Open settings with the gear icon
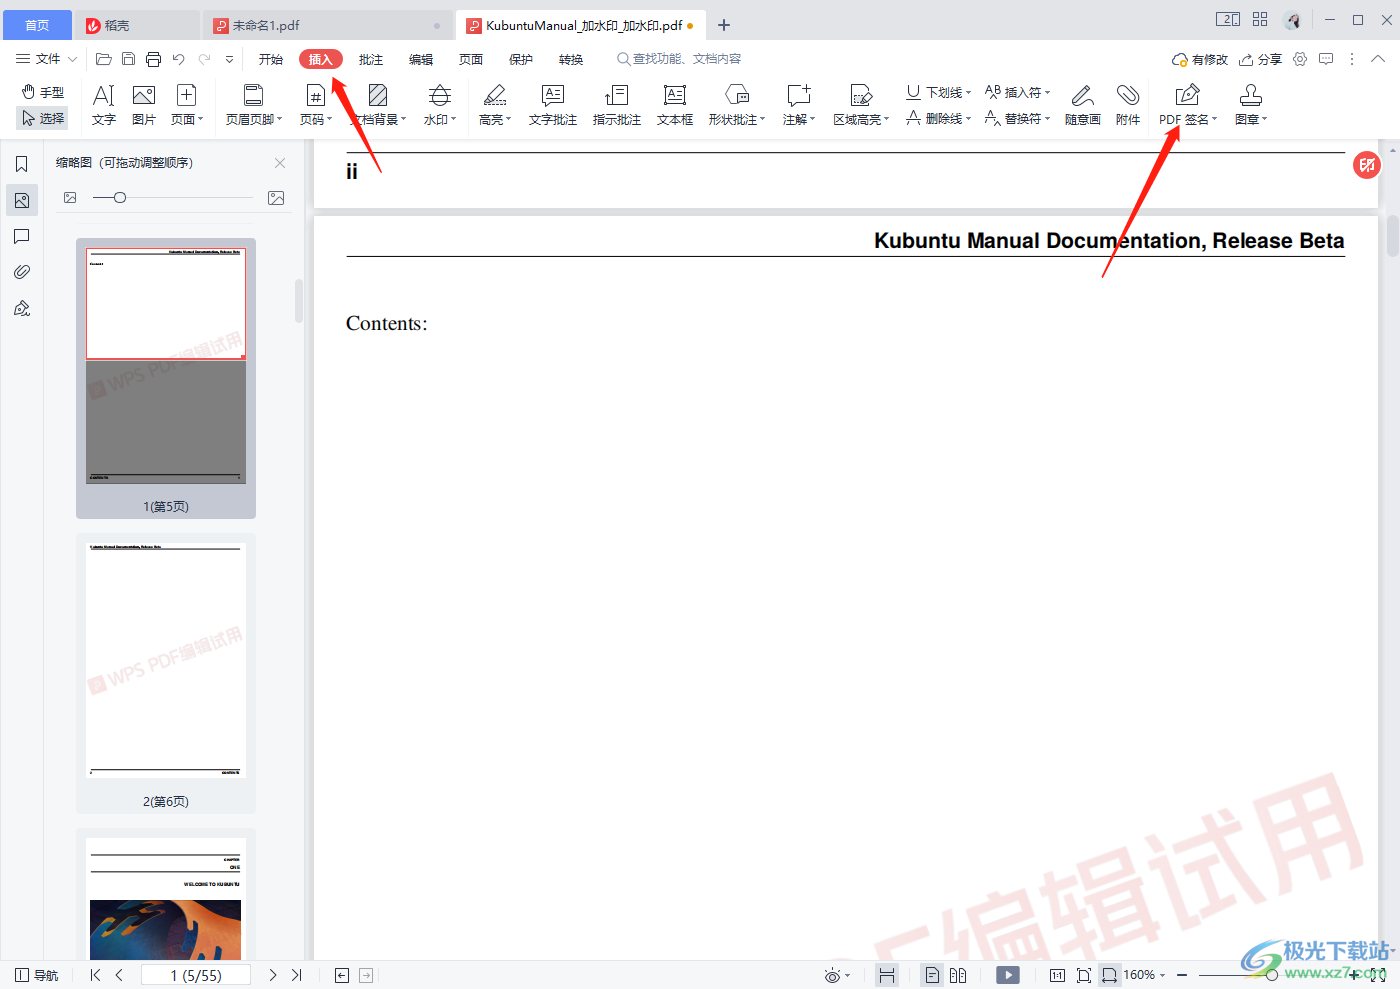The width and height of the screenshot is (1400, 989). tap(1300, 59)
